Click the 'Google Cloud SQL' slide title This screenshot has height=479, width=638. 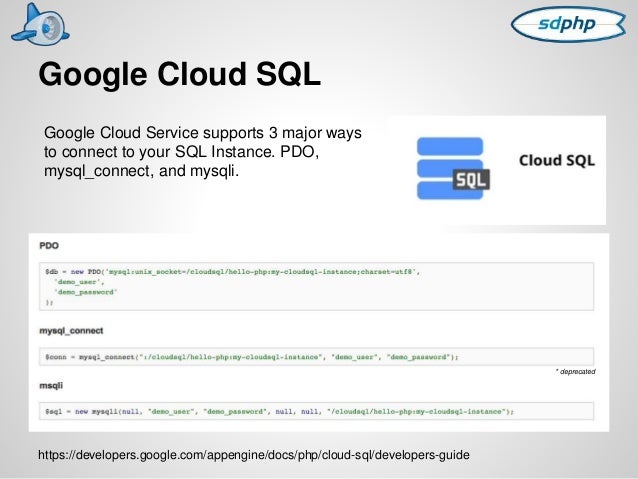pos(179,75)
